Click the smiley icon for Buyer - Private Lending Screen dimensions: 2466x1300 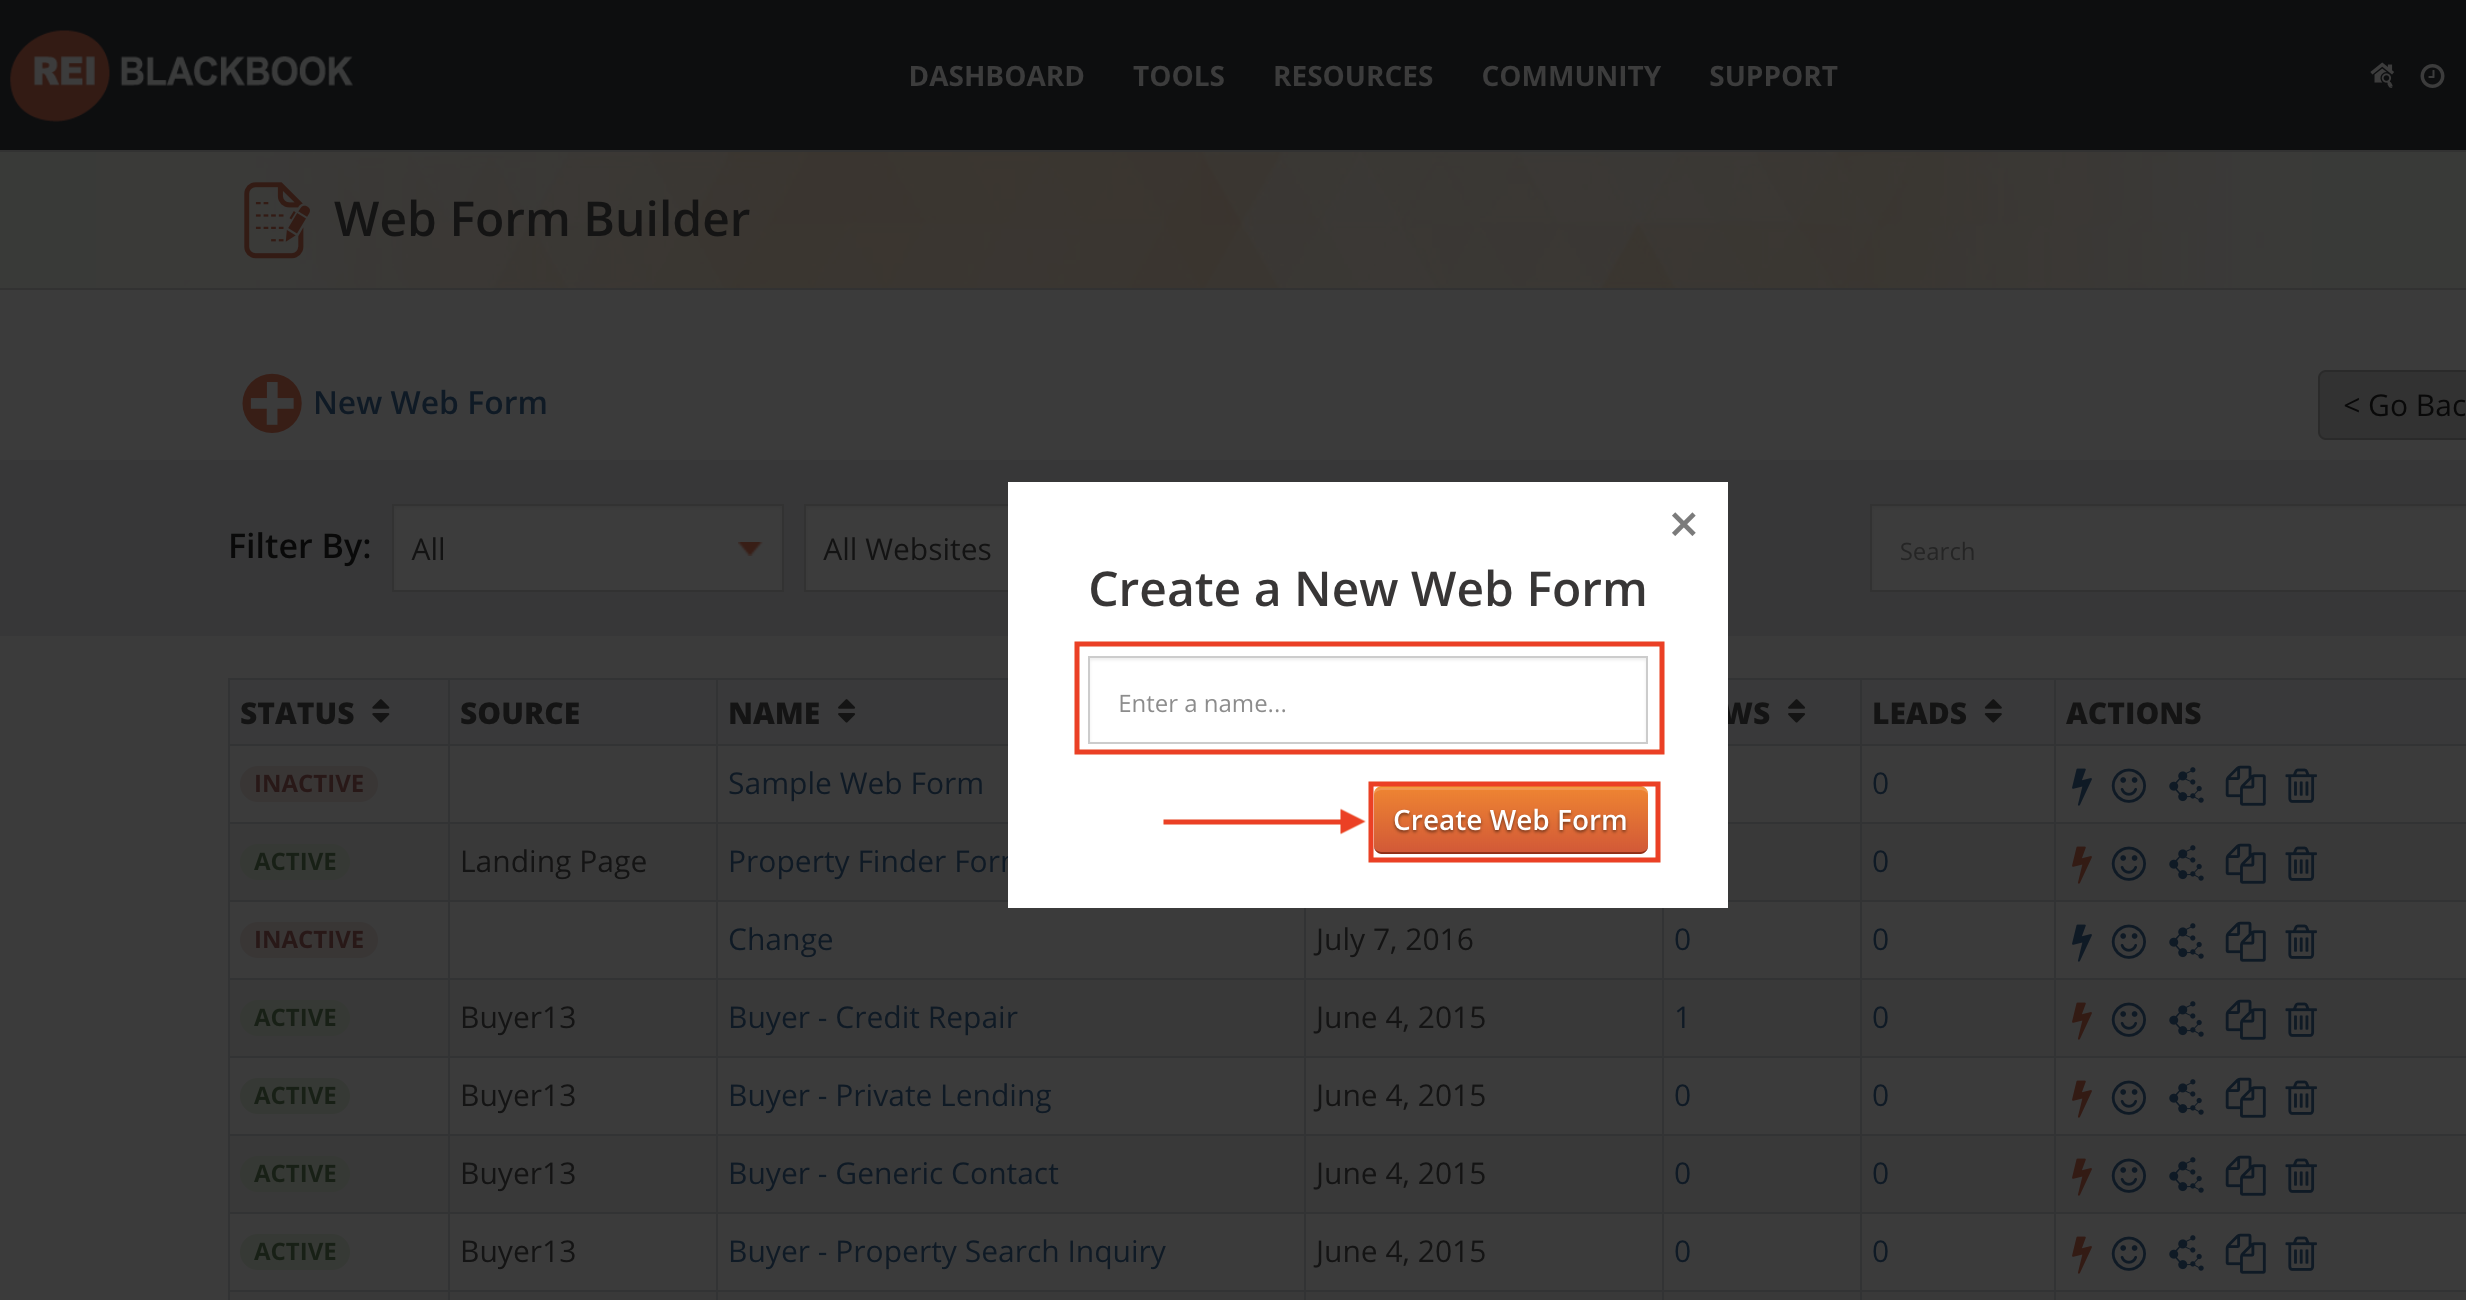click(2129, 1097)
